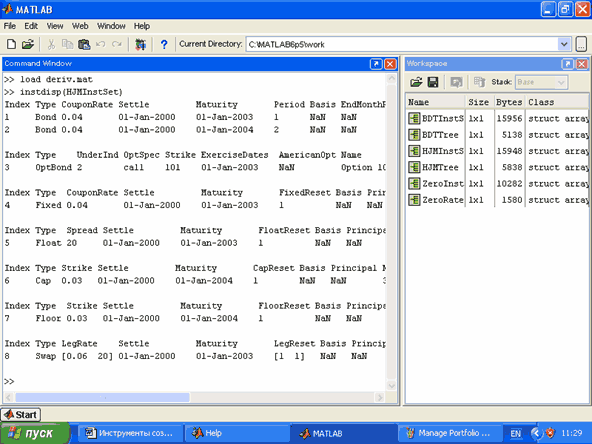The image size is (592, 444).
Task: Select the BDTTree variable icon
Action: tap(414, 135)
